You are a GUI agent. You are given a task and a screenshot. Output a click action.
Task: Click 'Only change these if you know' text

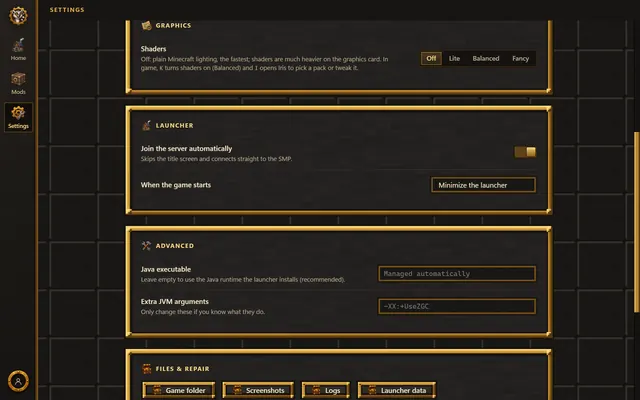pyautogui.click(x=203, y=312)
